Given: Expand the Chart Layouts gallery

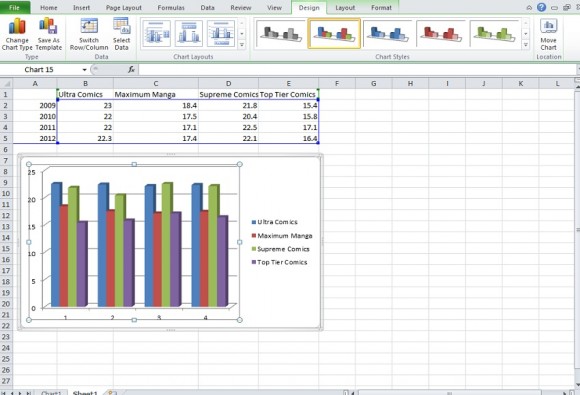Looking at the screenshot, I should point(242,45).
